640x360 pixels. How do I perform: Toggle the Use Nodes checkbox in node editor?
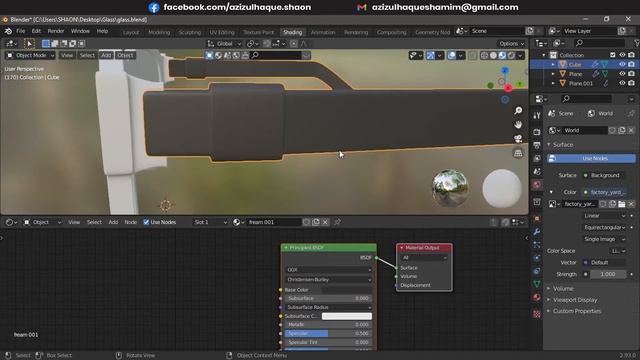146,222
